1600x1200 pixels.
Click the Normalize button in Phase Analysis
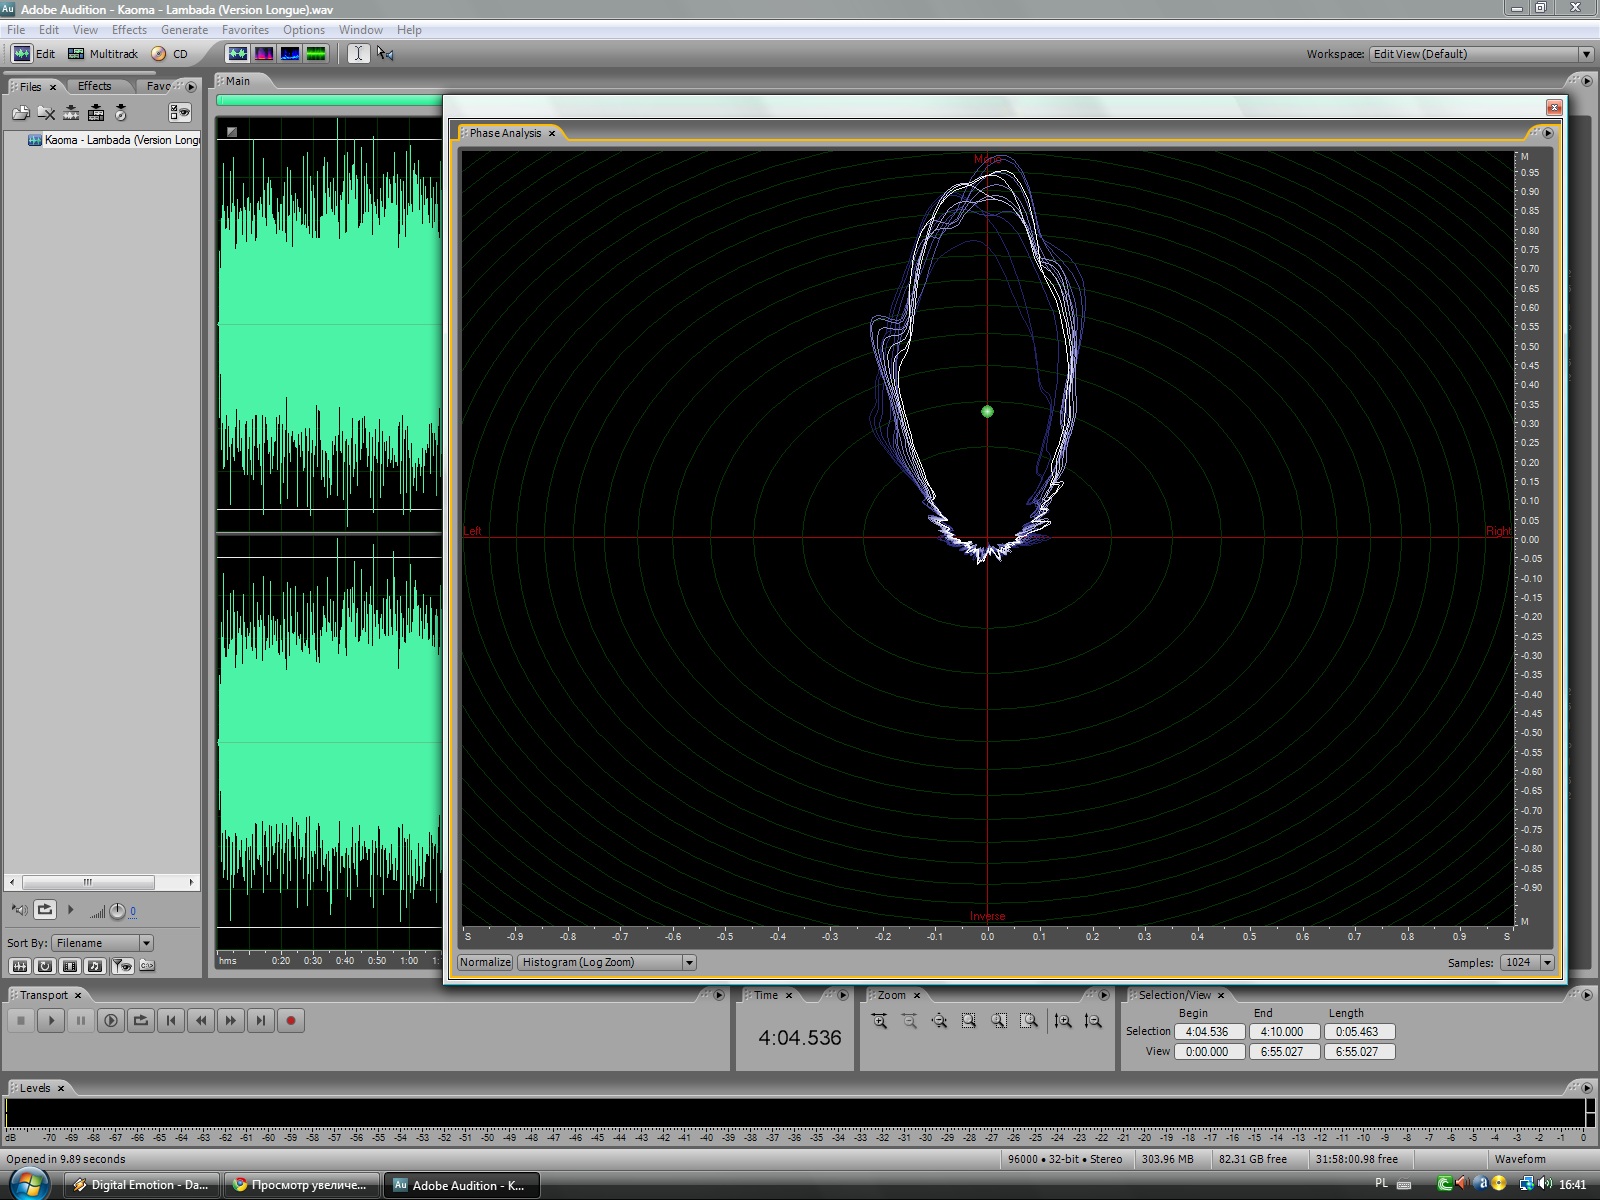click(x=485, y=962)
